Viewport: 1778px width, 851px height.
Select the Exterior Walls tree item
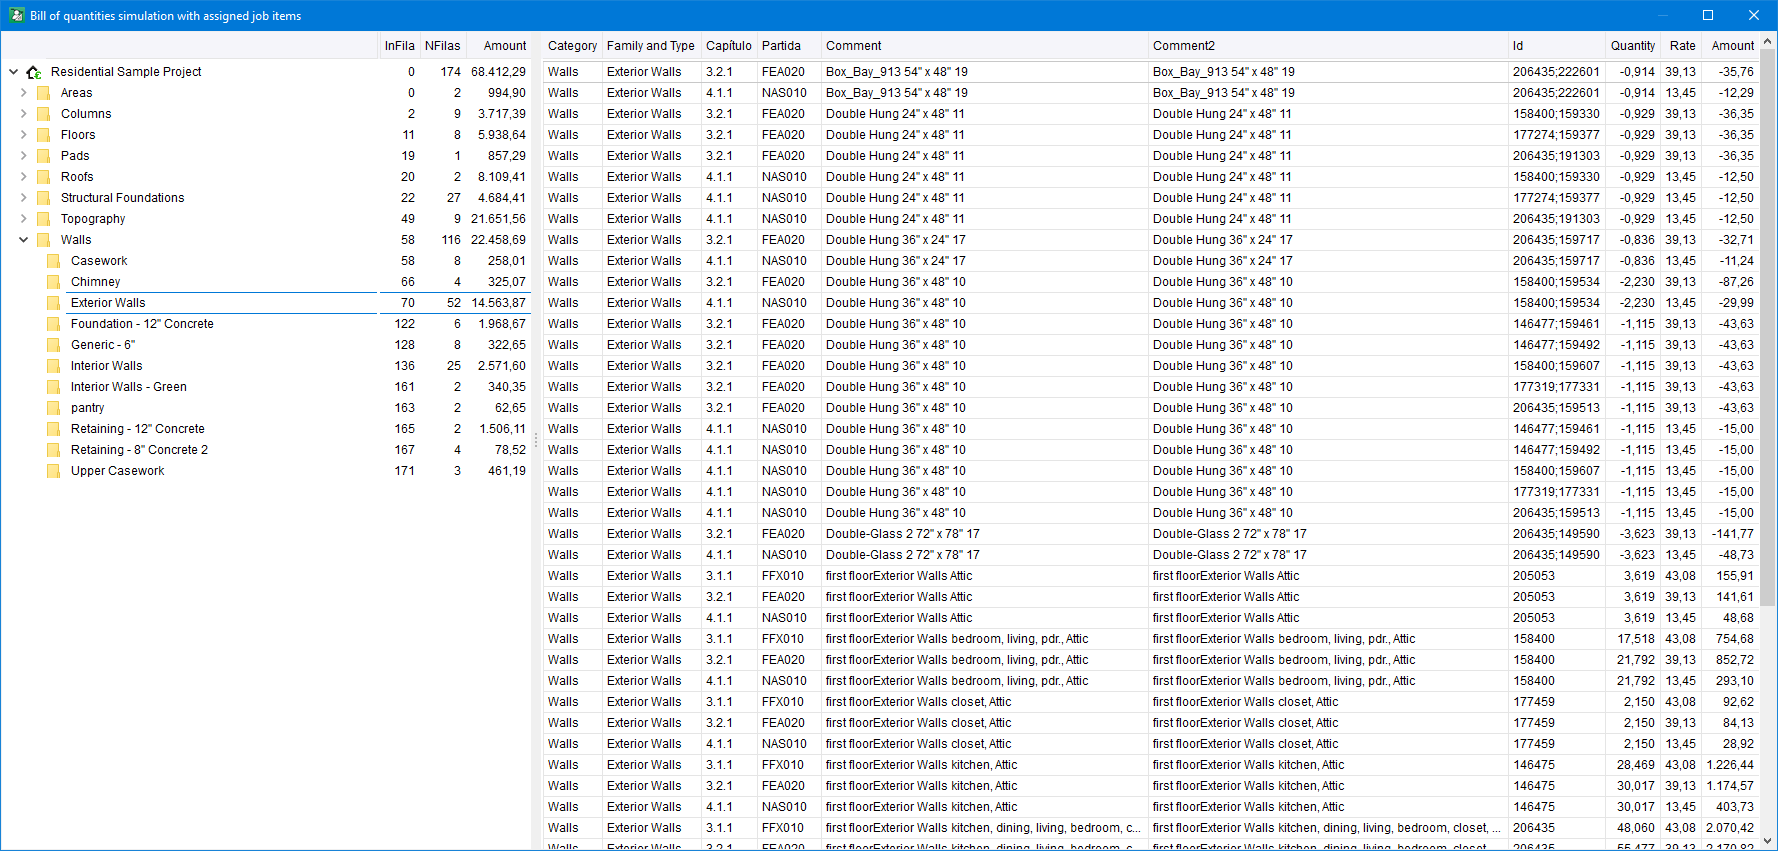point(108,303)
